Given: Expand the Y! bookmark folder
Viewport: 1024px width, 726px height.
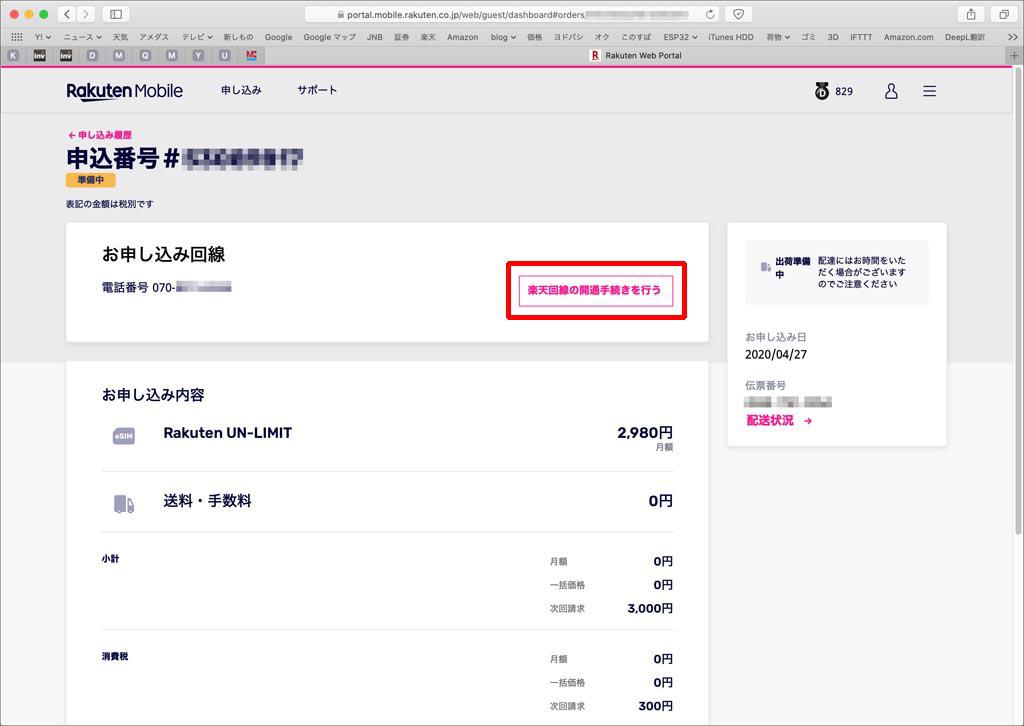Looking at the screenshot, I should pos(42,37).
